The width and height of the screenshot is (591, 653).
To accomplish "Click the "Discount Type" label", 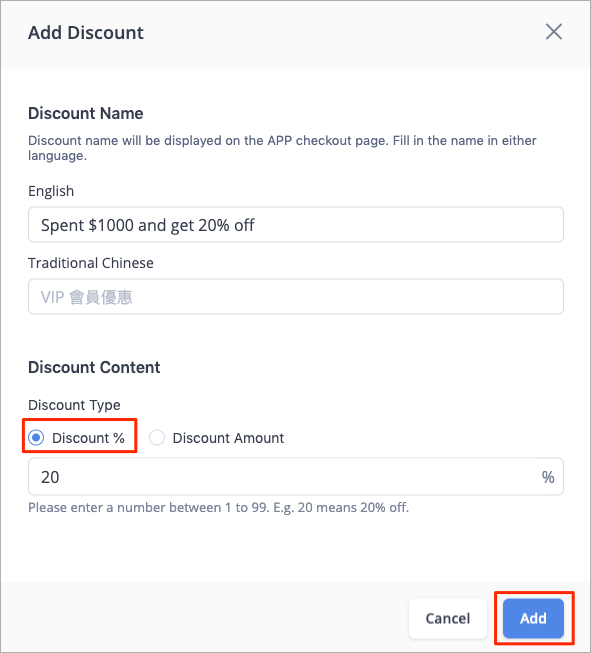I will (x=74, y=405).
